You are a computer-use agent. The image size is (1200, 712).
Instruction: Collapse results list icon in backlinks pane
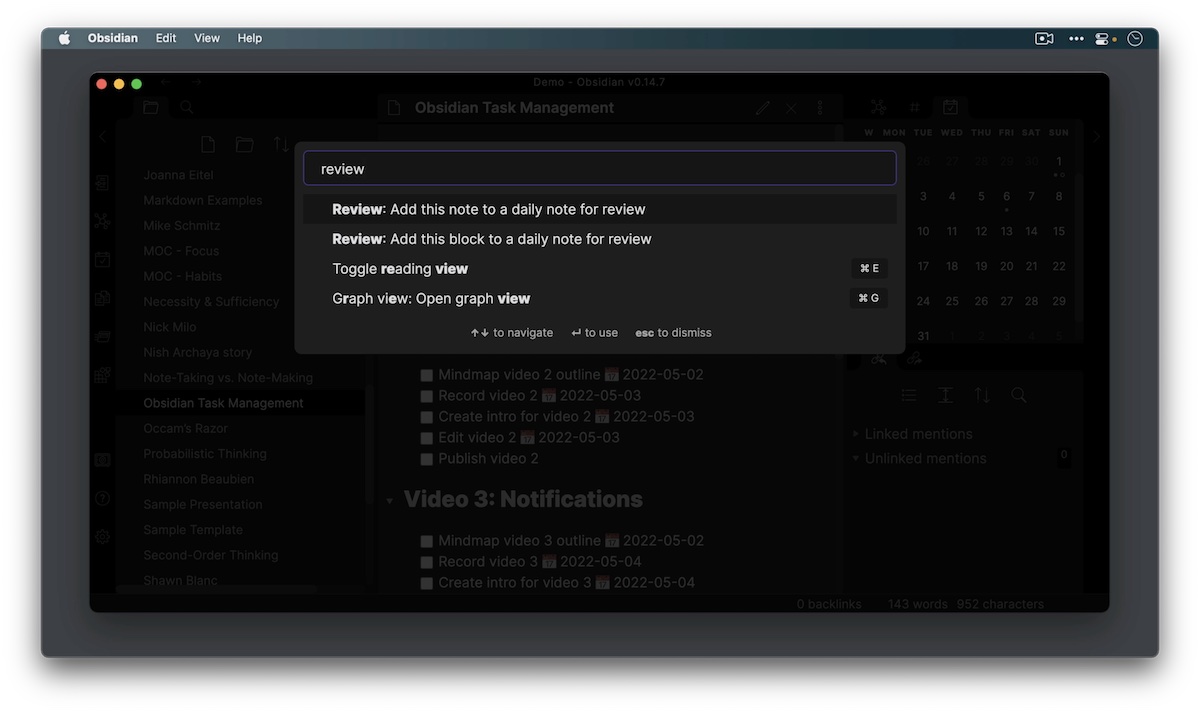(x=908, y=395)
